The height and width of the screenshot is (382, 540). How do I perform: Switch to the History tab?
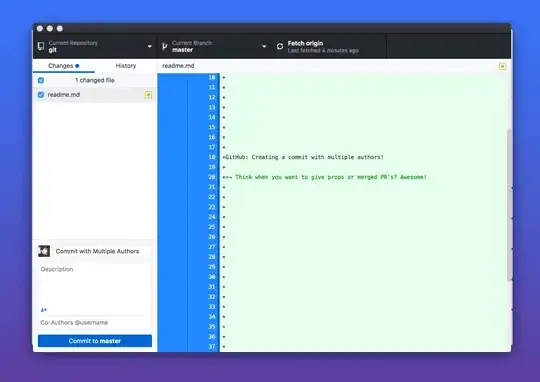coord(126,66)
